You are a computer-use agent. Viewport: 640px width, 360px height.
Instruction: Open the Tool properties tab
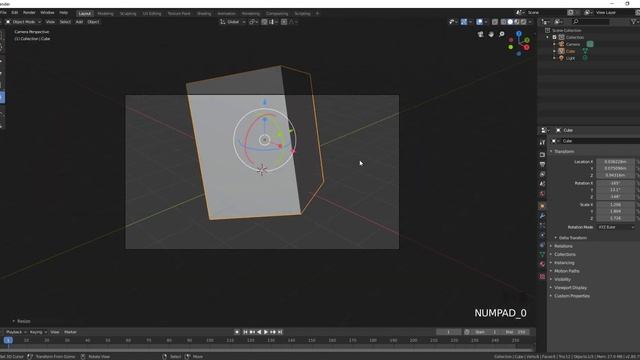pos(542,142)
